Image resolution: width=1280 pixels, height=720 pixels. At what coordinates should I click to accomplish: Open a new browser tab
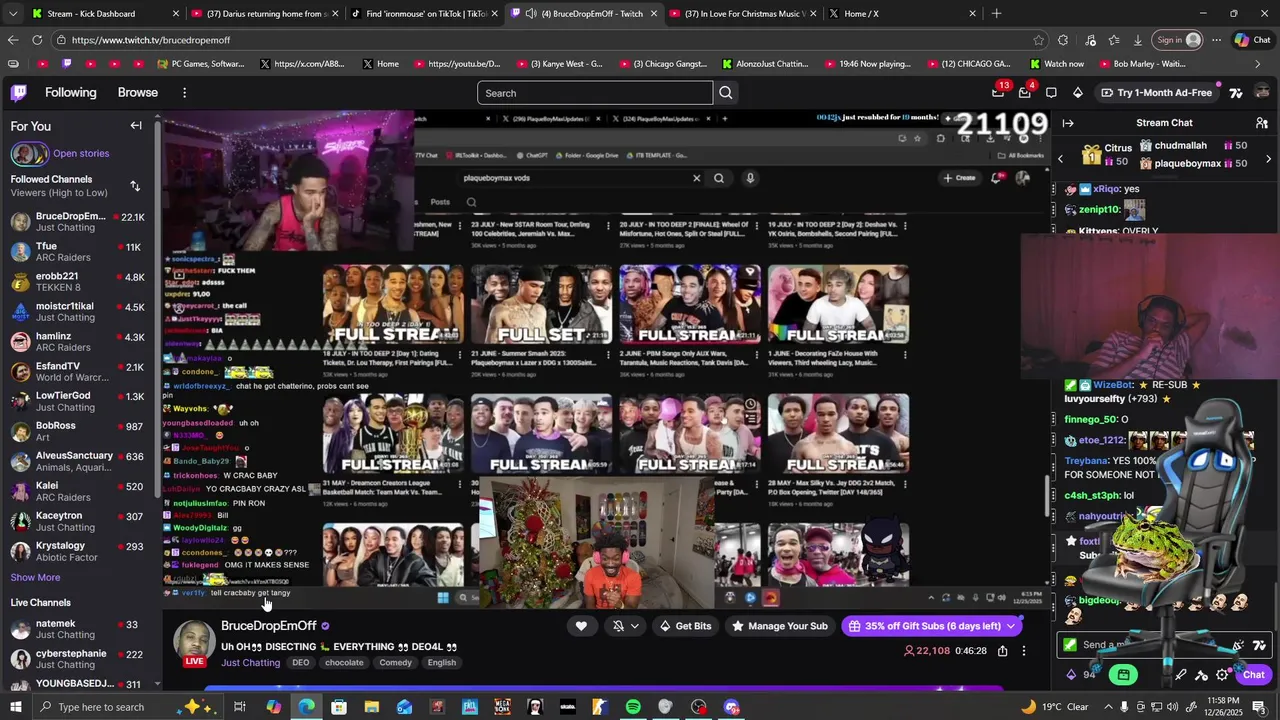coord(996,13)
